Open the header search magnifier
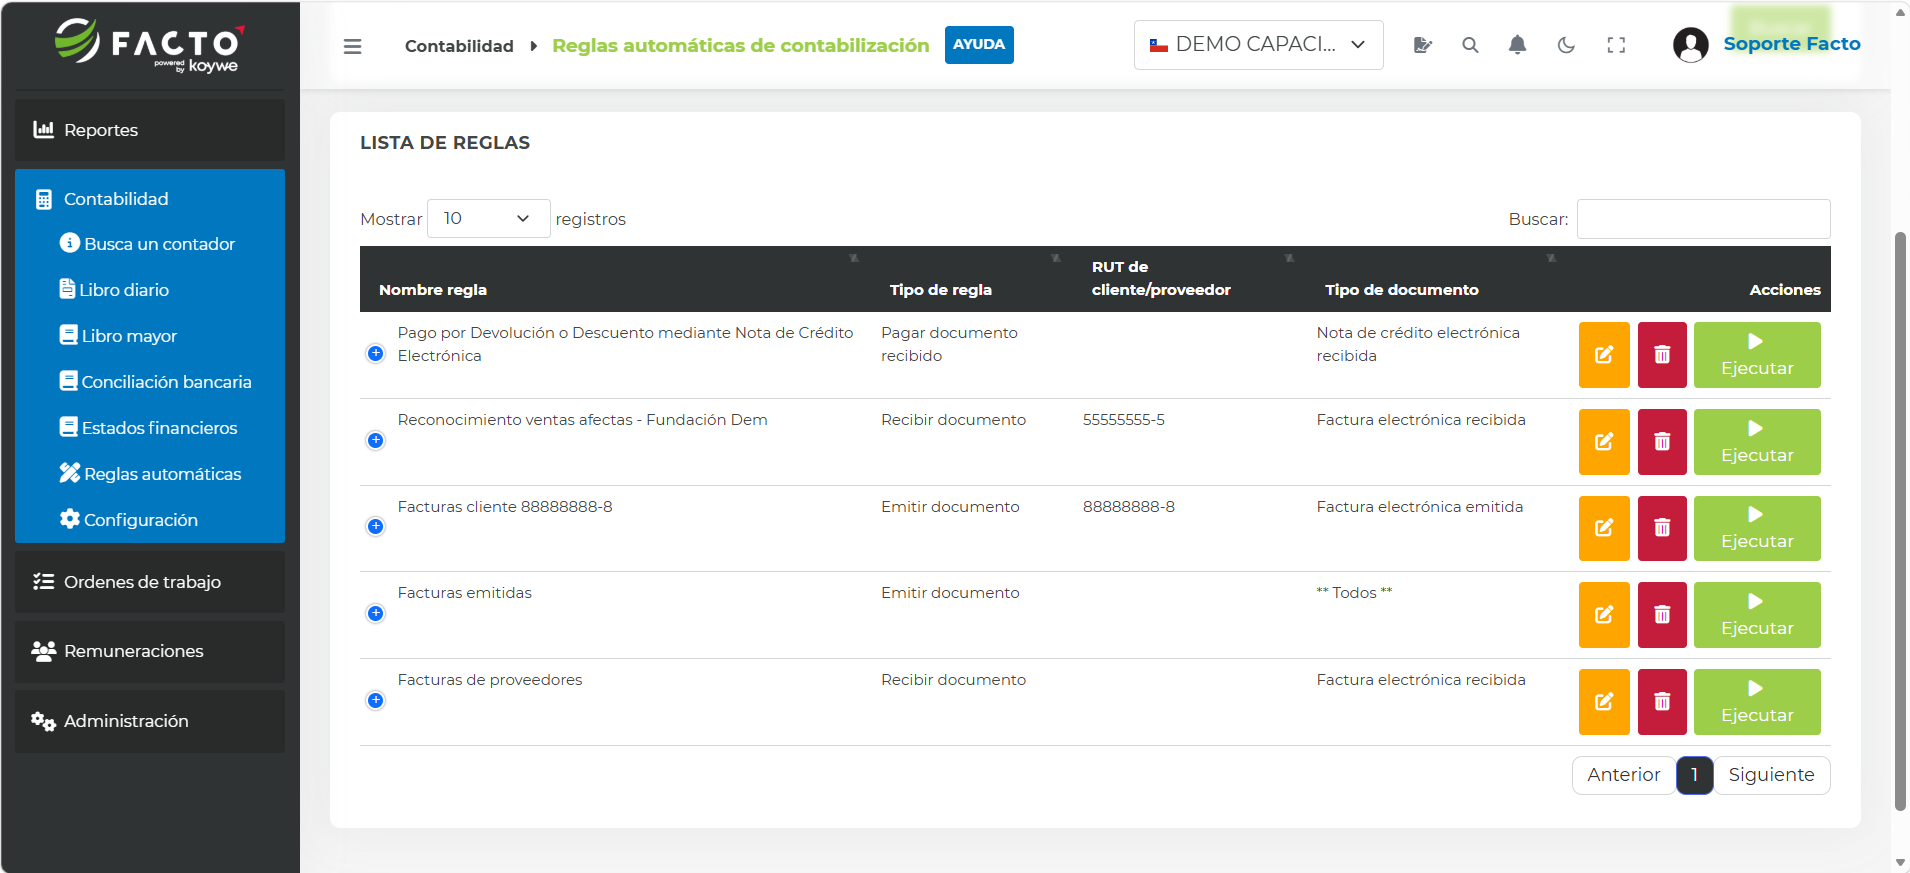 1470,45
